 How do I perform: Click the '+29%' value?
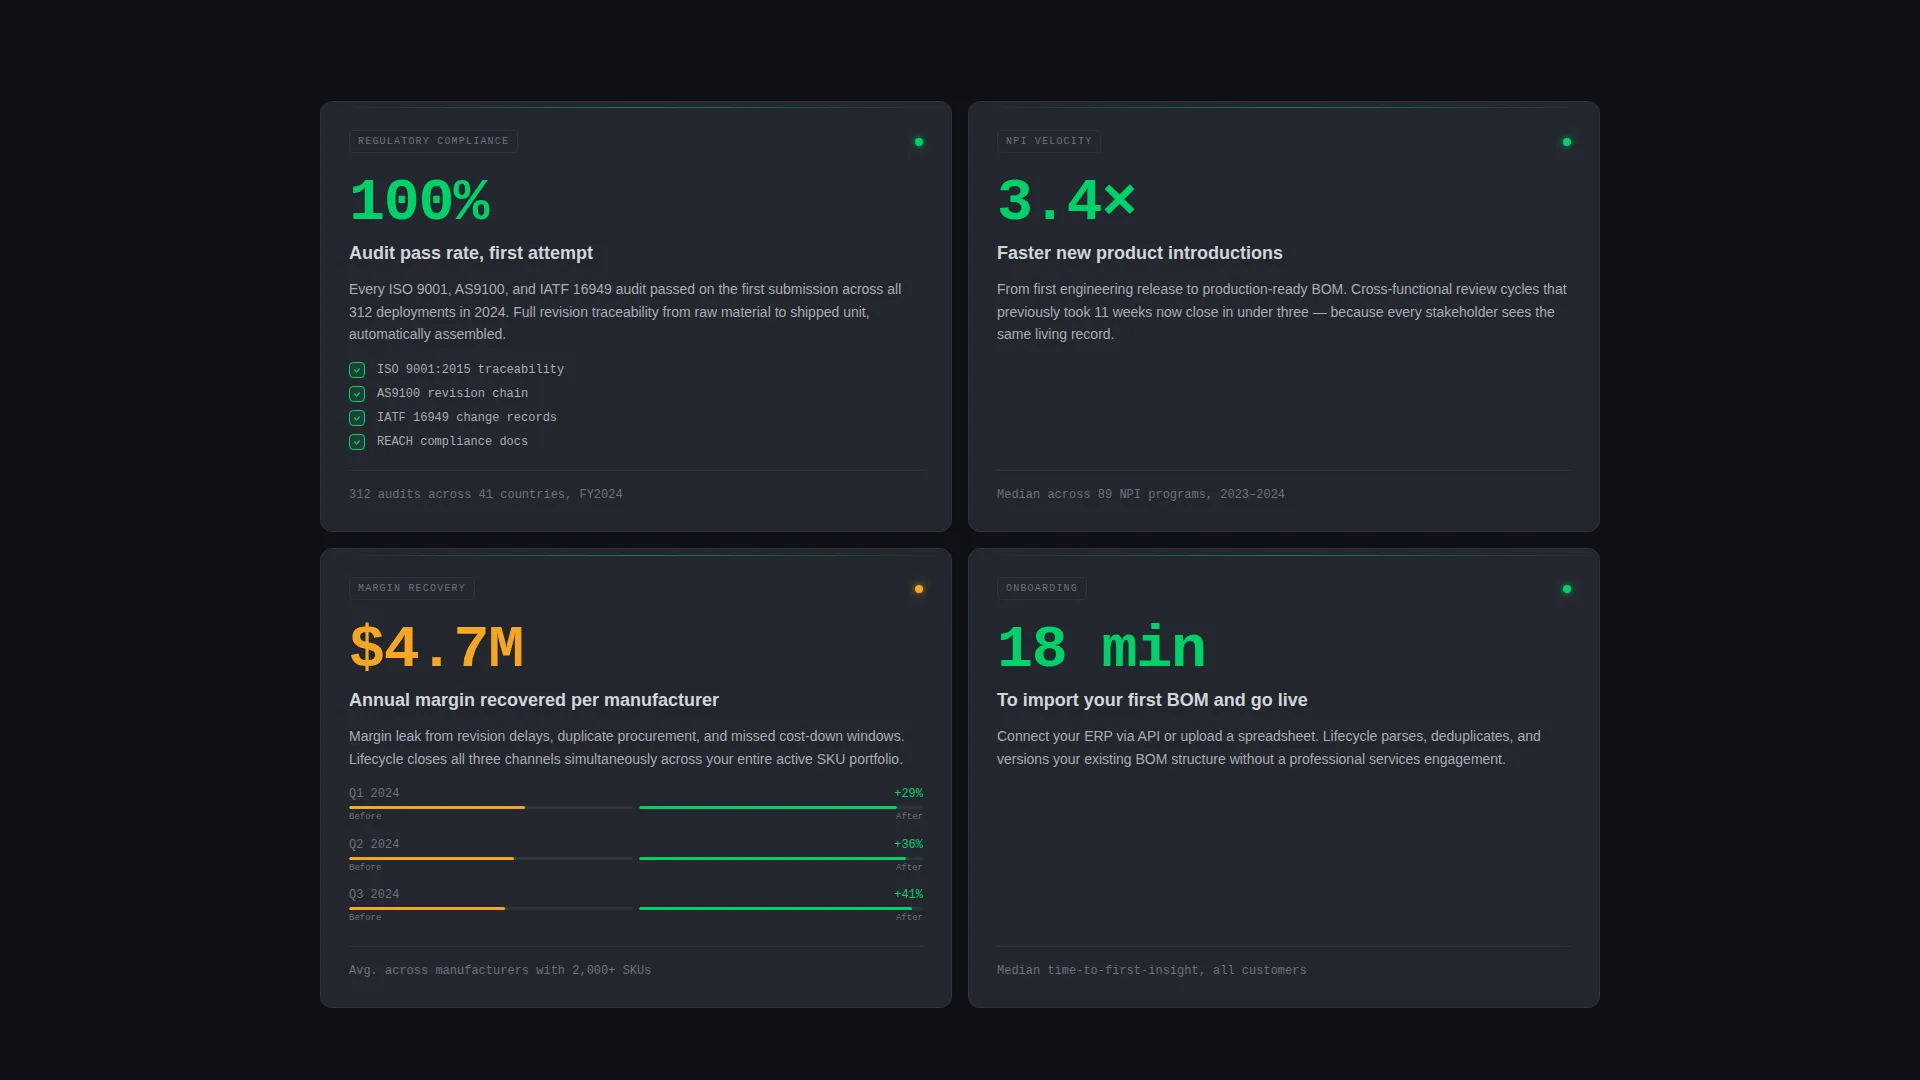click(x=909, y=794)
